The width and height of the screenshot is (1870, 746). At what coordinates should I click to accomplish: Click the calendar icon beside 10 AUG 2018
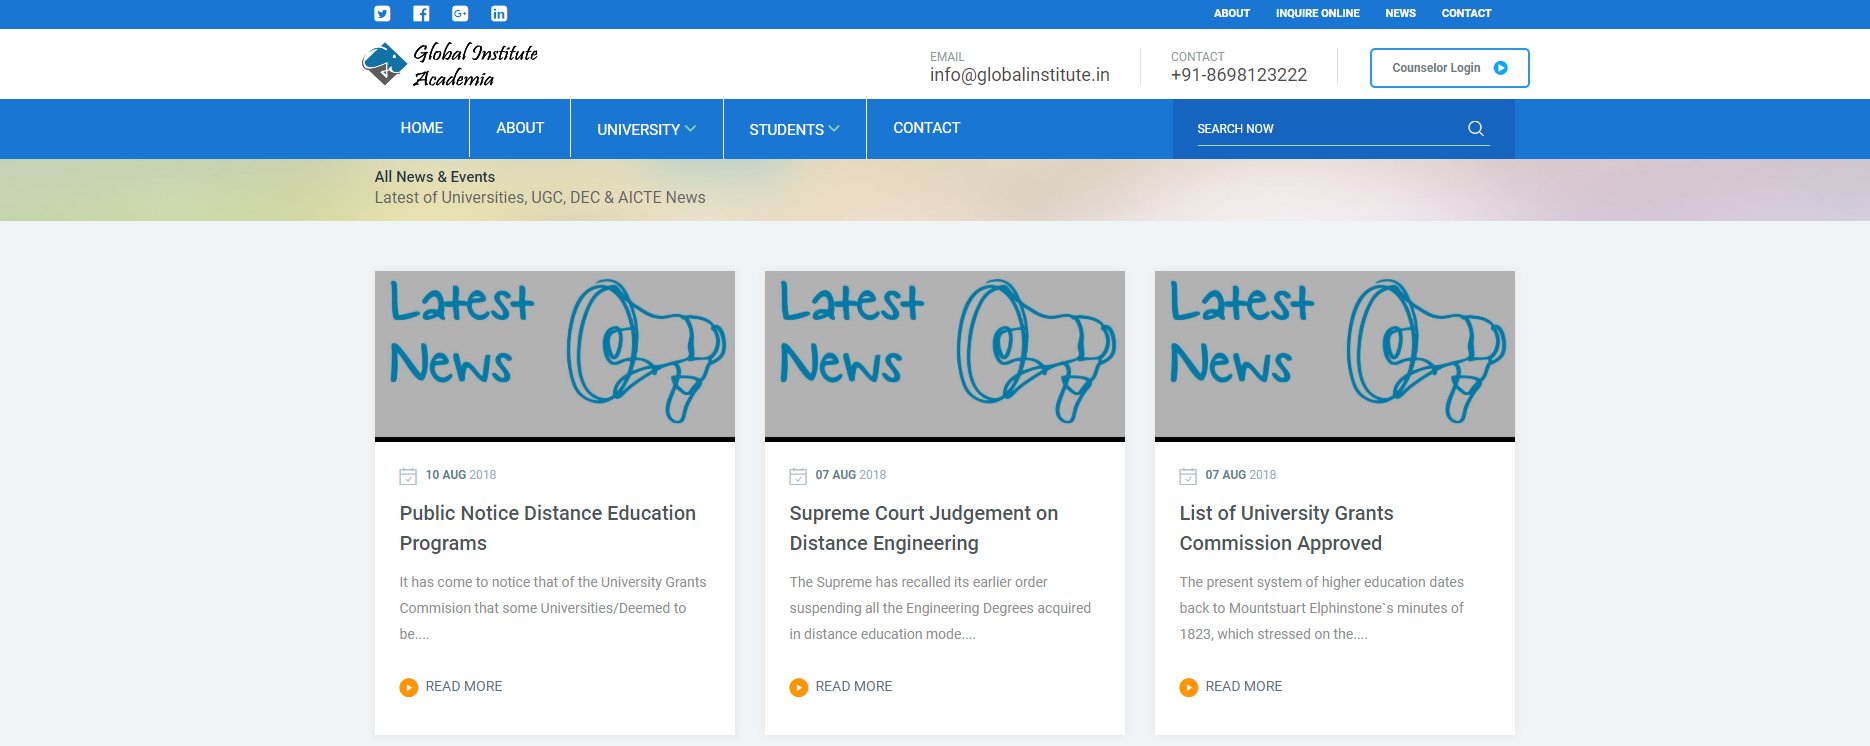pos(408,476)
